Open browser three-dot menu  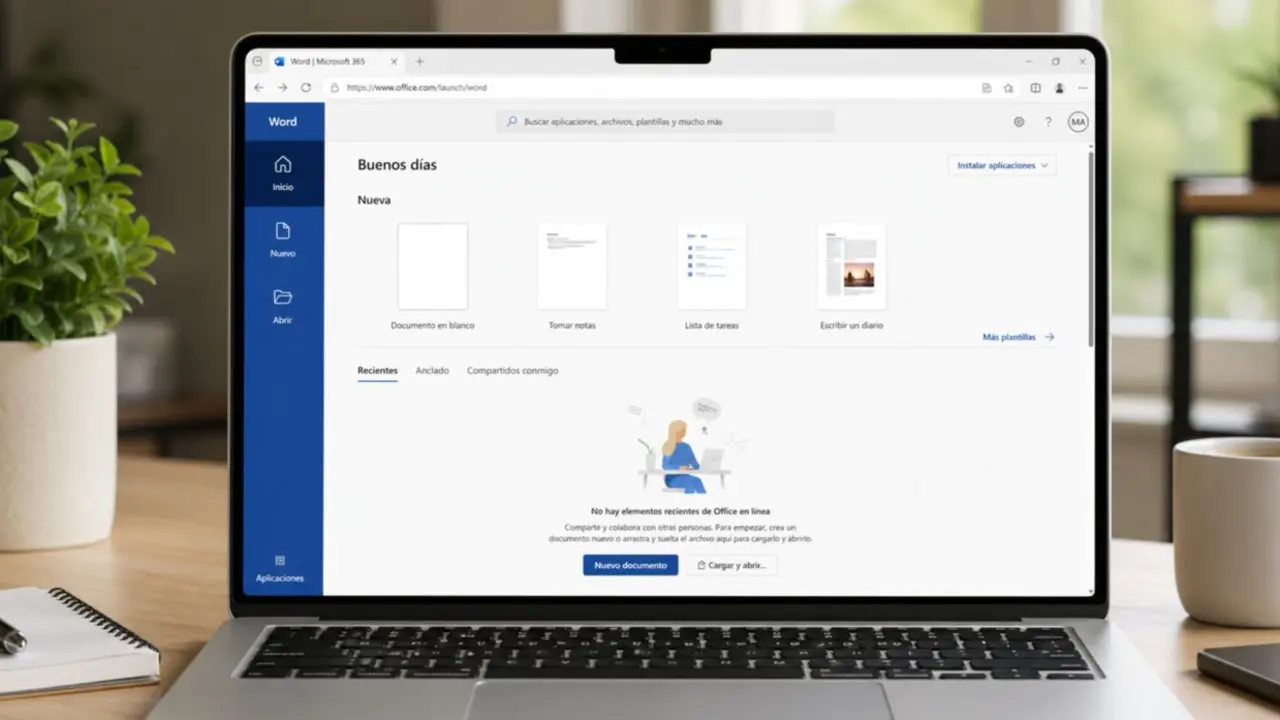1083,88
